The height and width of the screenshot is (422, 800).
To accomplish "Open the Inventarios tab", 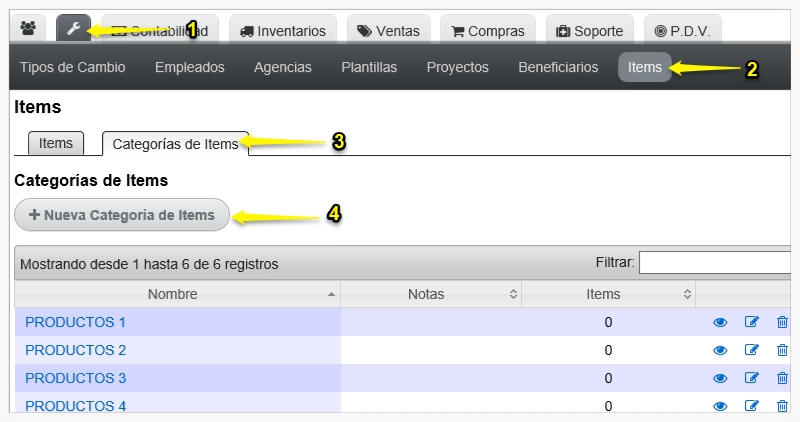I will tap(283, 31).
